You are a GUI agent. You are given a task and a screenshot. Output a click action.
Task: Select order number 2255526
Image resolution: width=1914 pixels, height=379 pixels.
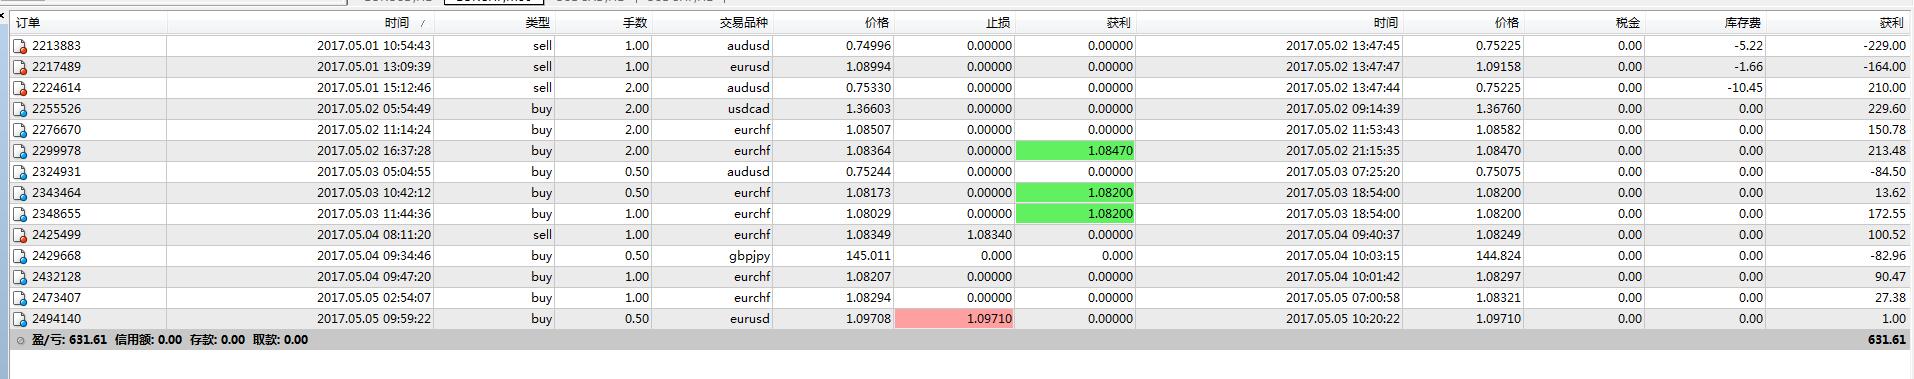(x=56, y=109)
